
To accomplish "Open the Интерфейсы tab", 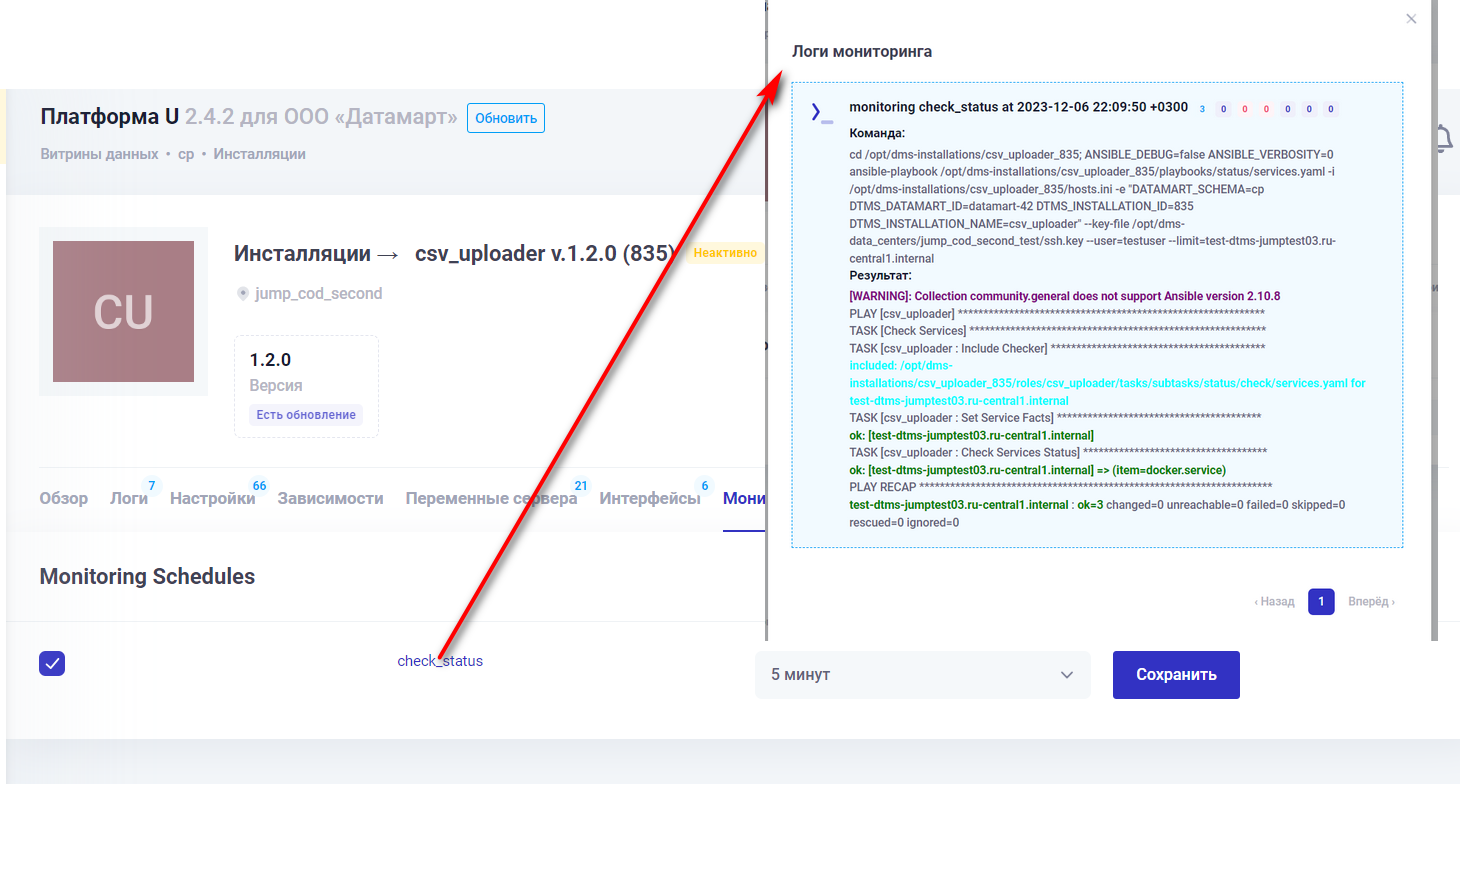I will coord(649,498).
